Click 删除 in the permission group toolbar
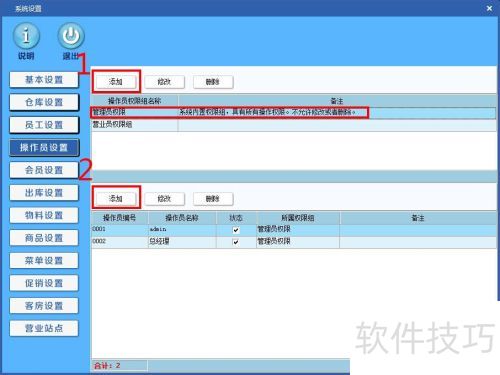This screenshot has height=375, width=500. pyautogui.click(x=213, y=82)
